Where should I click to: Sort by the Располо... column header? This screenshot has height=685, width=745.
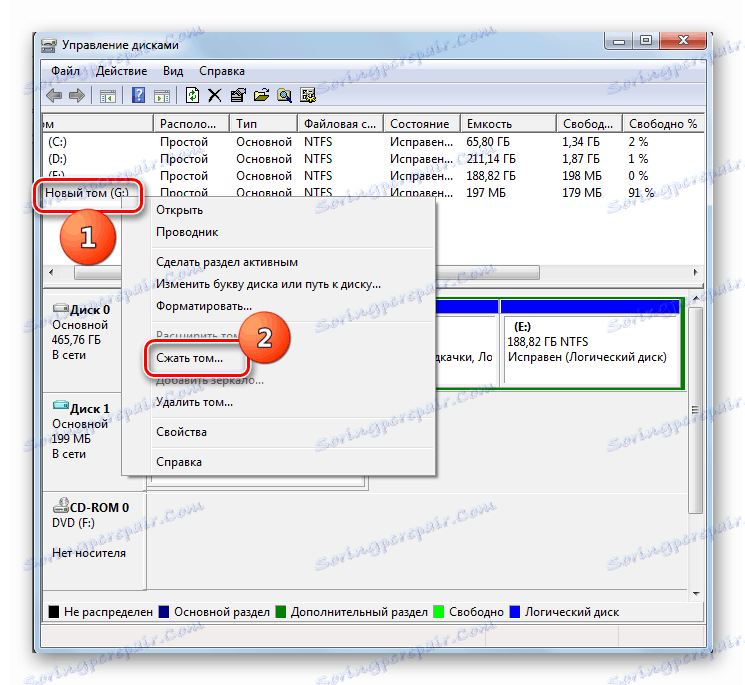coord(191,124)
